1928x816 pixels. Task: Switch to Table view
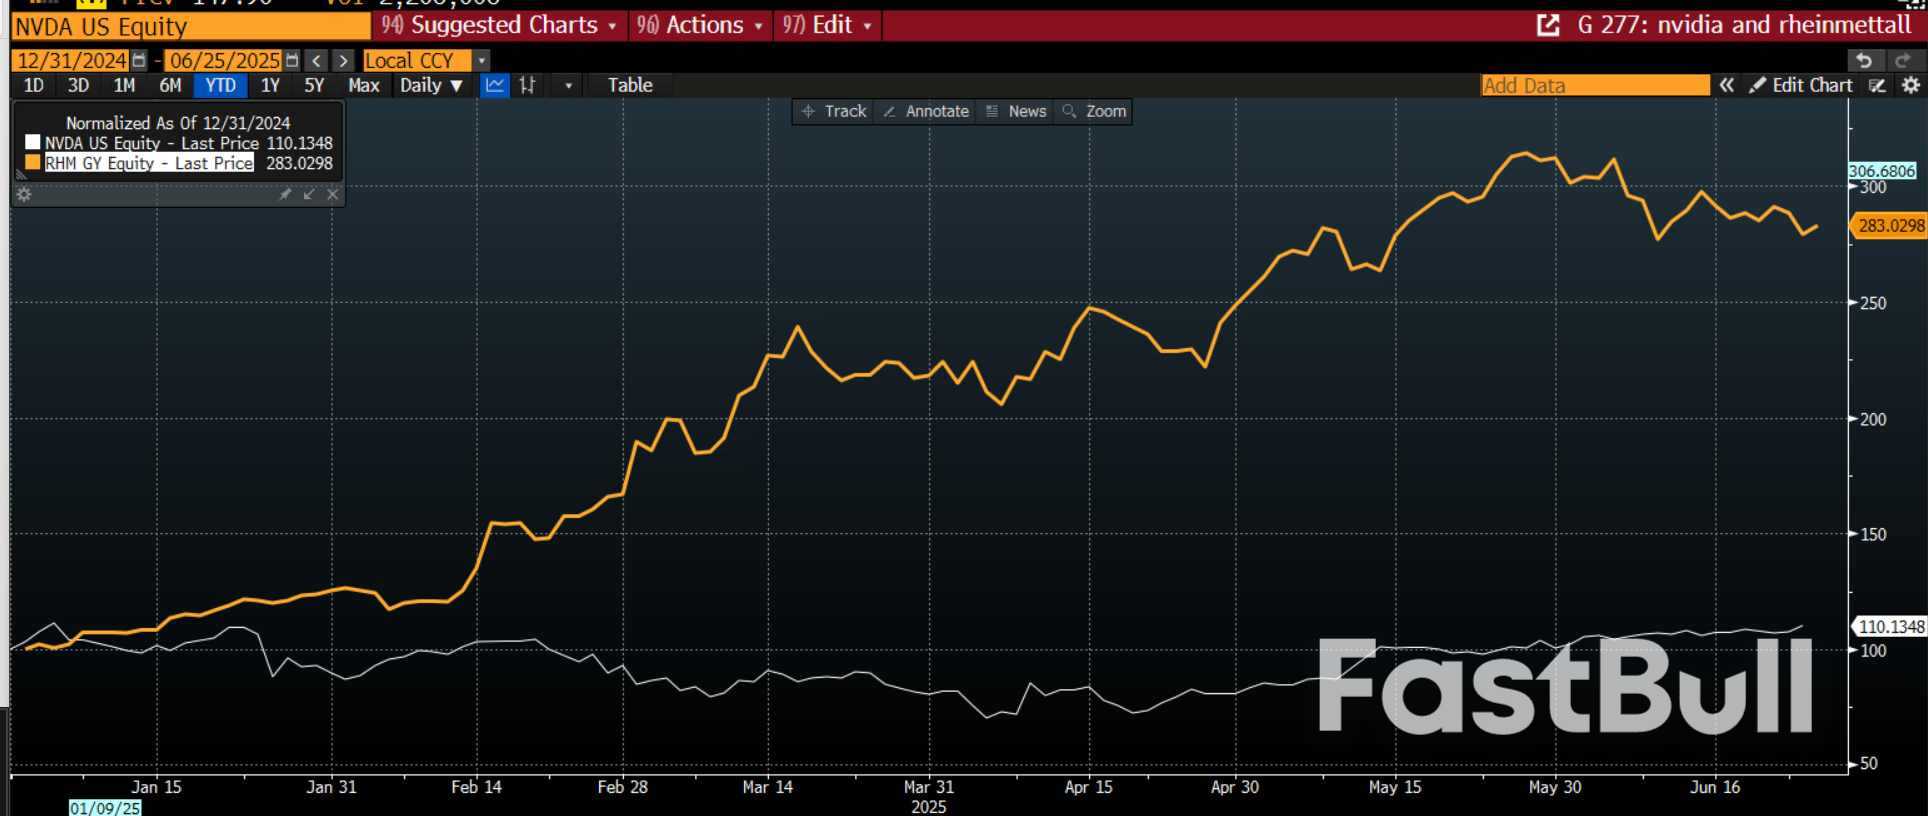tap(630, 85)
